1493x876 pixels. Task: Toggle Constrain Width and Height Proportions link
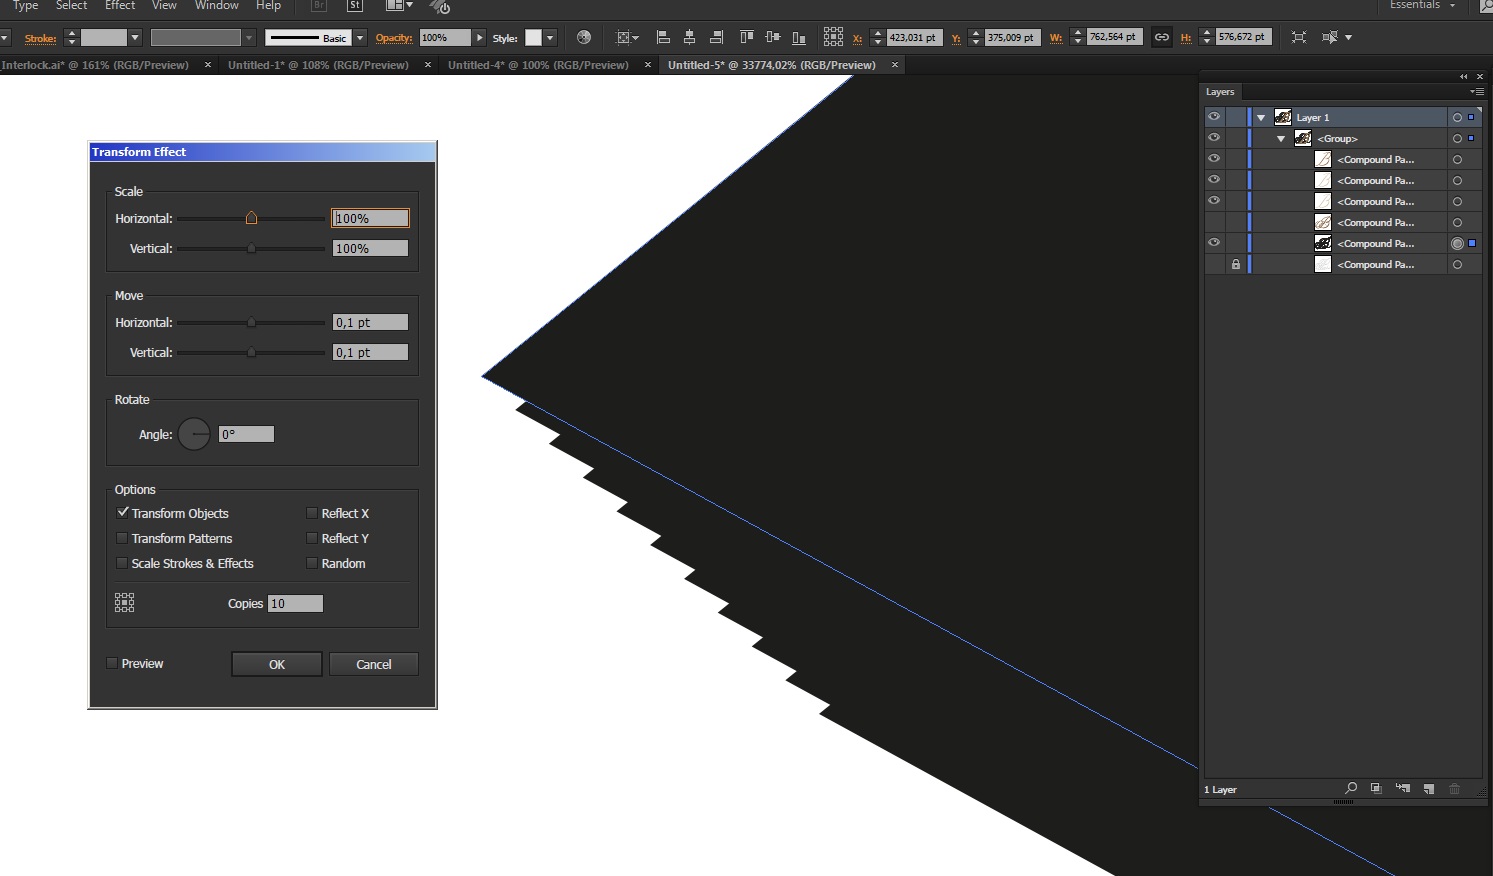(1161, 38)
